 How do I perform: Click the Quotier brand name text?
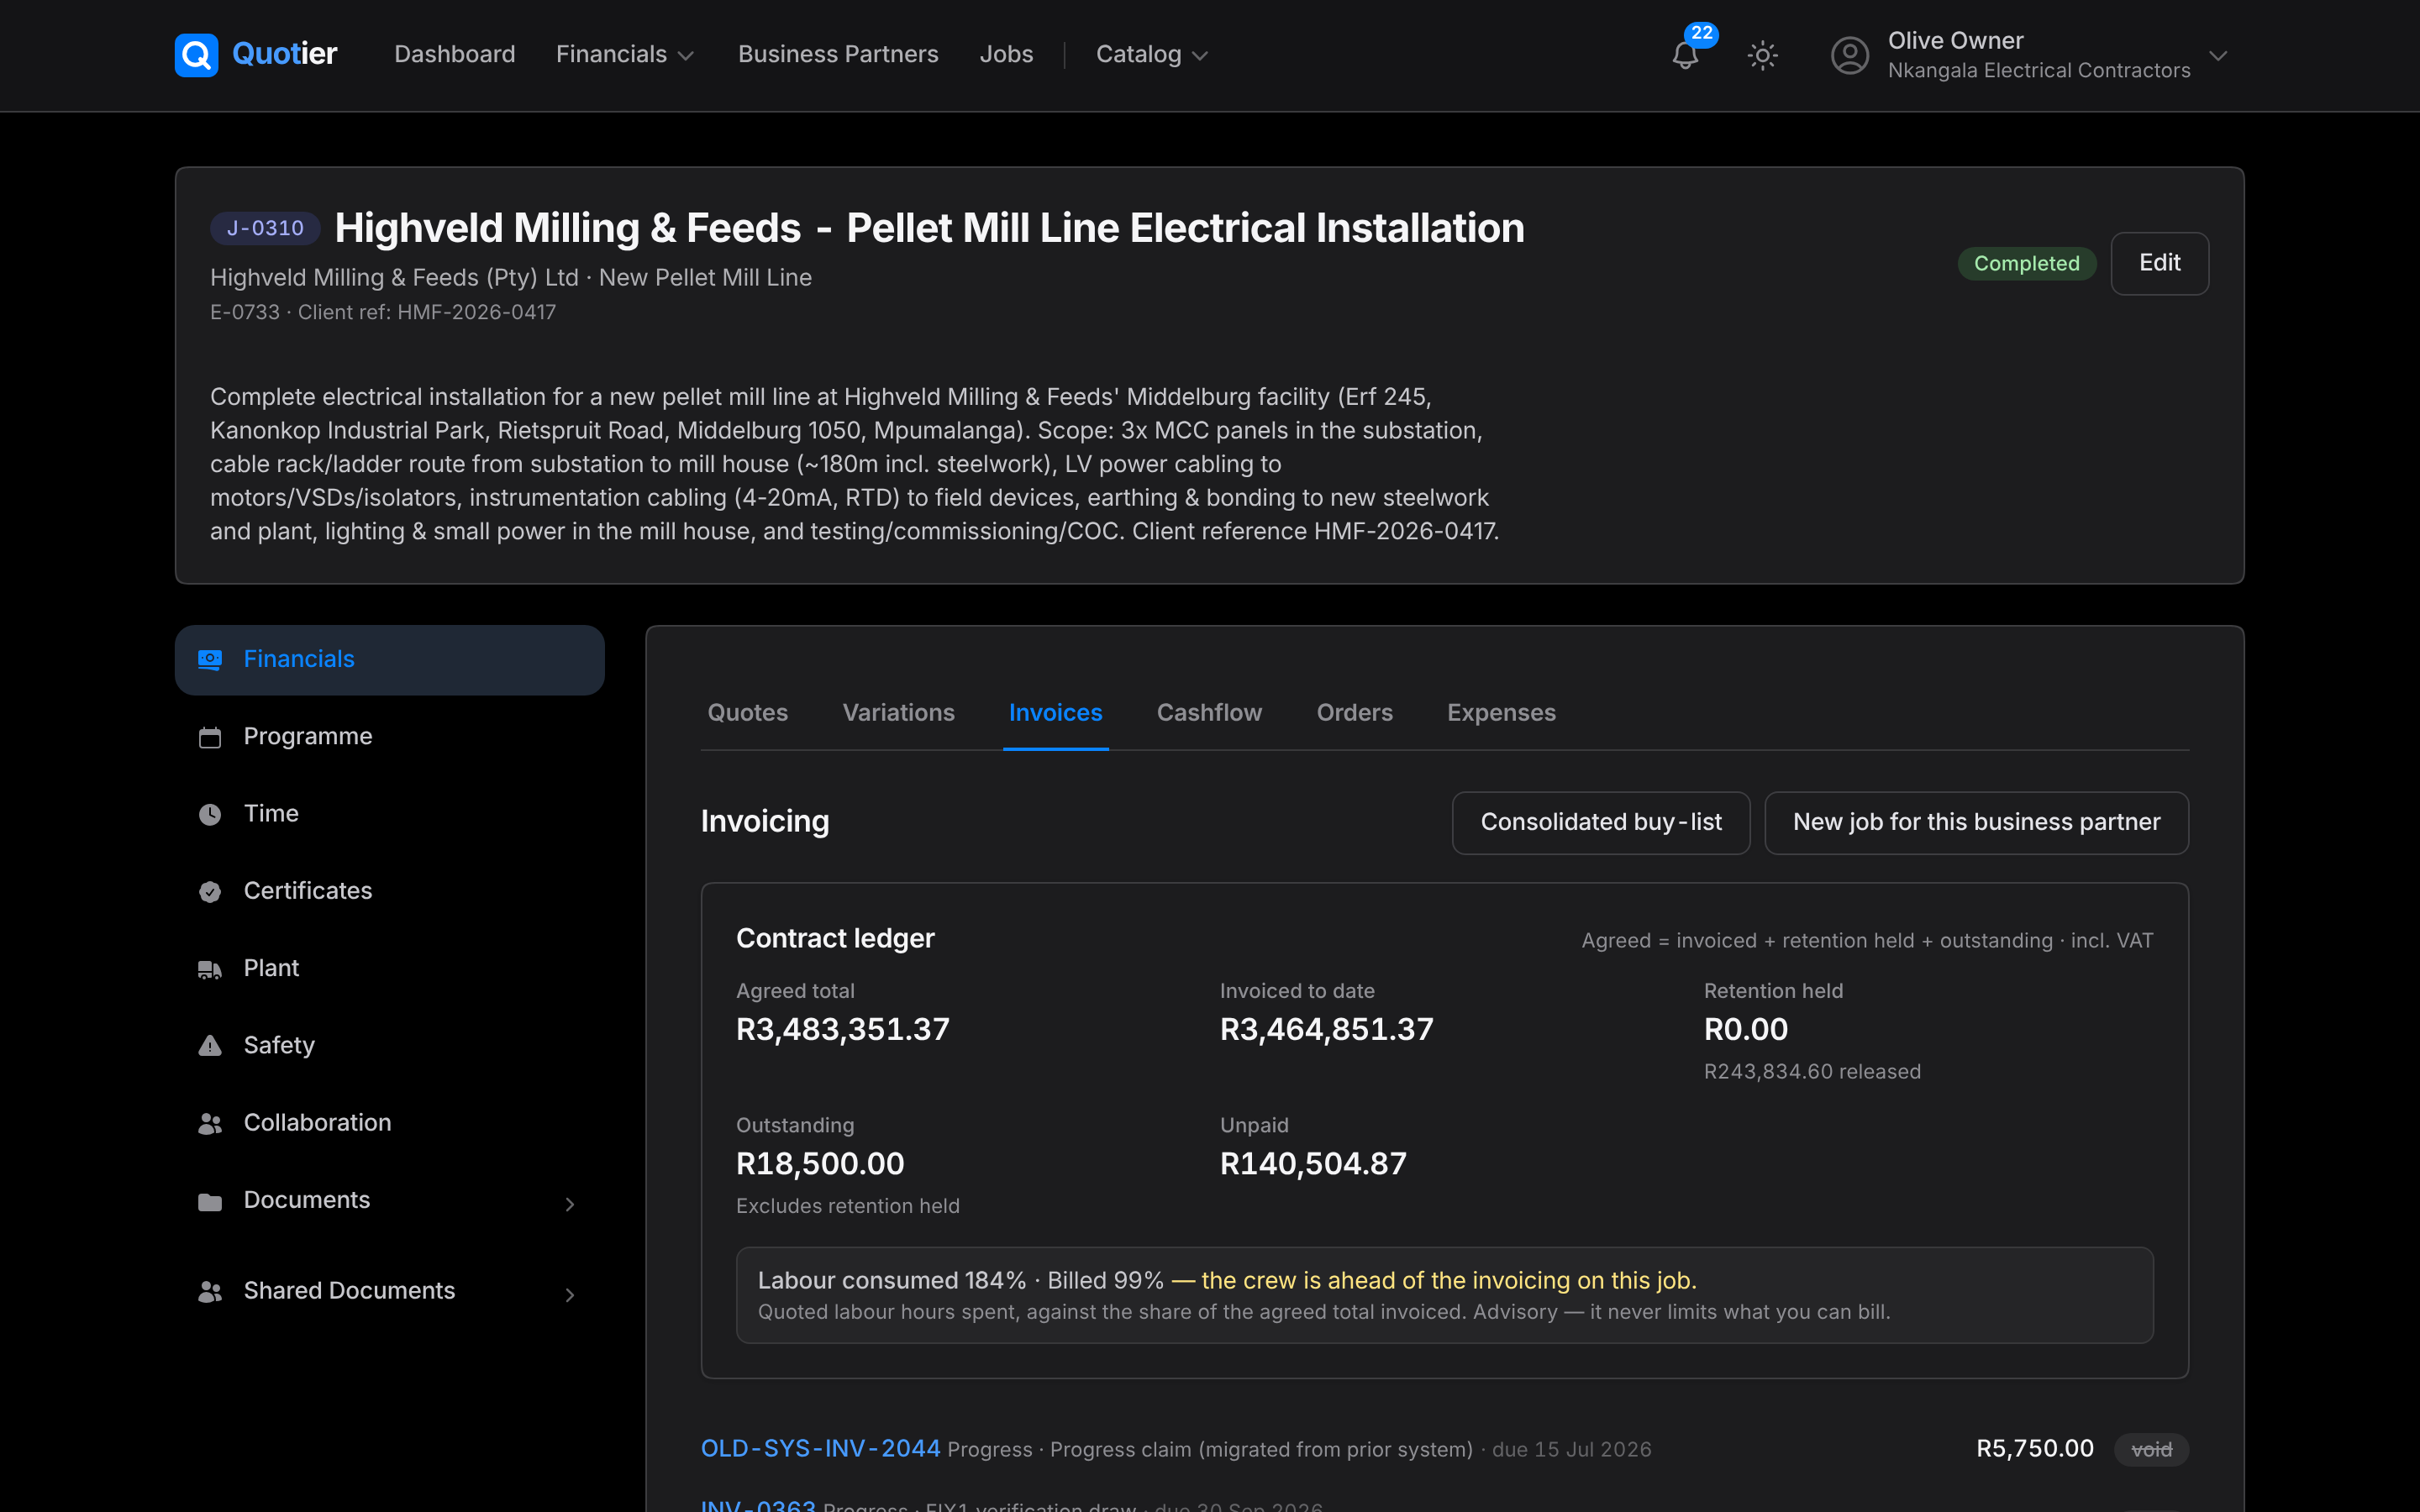pyautogui.click(x=284, y=54)
